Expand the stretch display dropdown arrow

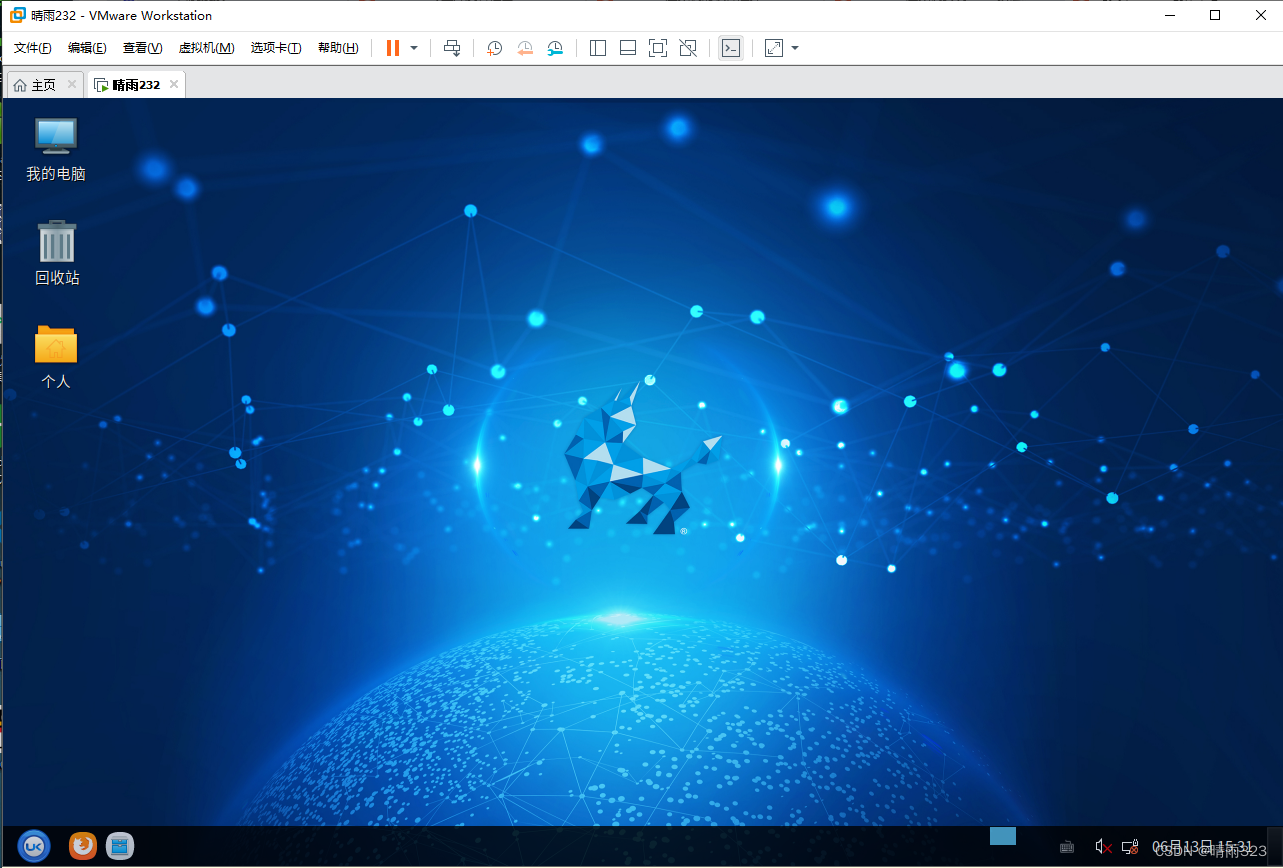pos(795,48)
